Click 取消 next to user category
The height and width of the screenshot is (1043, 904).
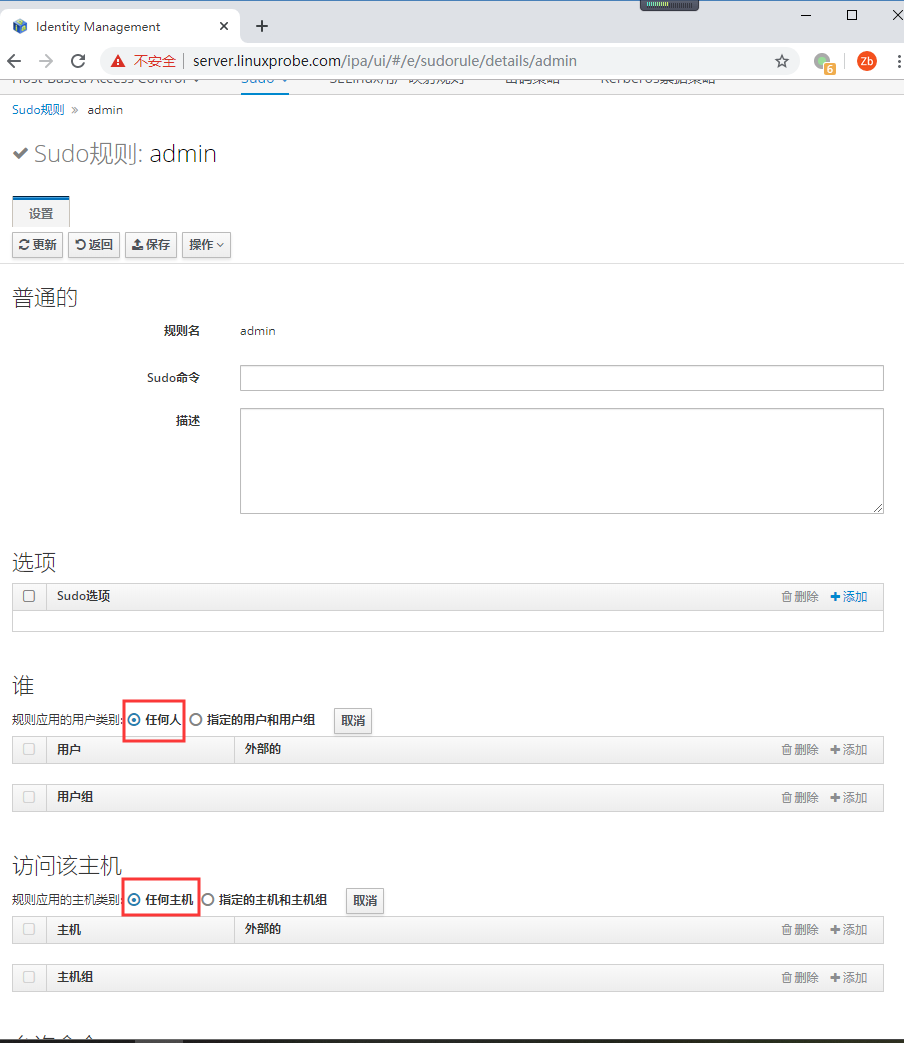tap(353, 721)
